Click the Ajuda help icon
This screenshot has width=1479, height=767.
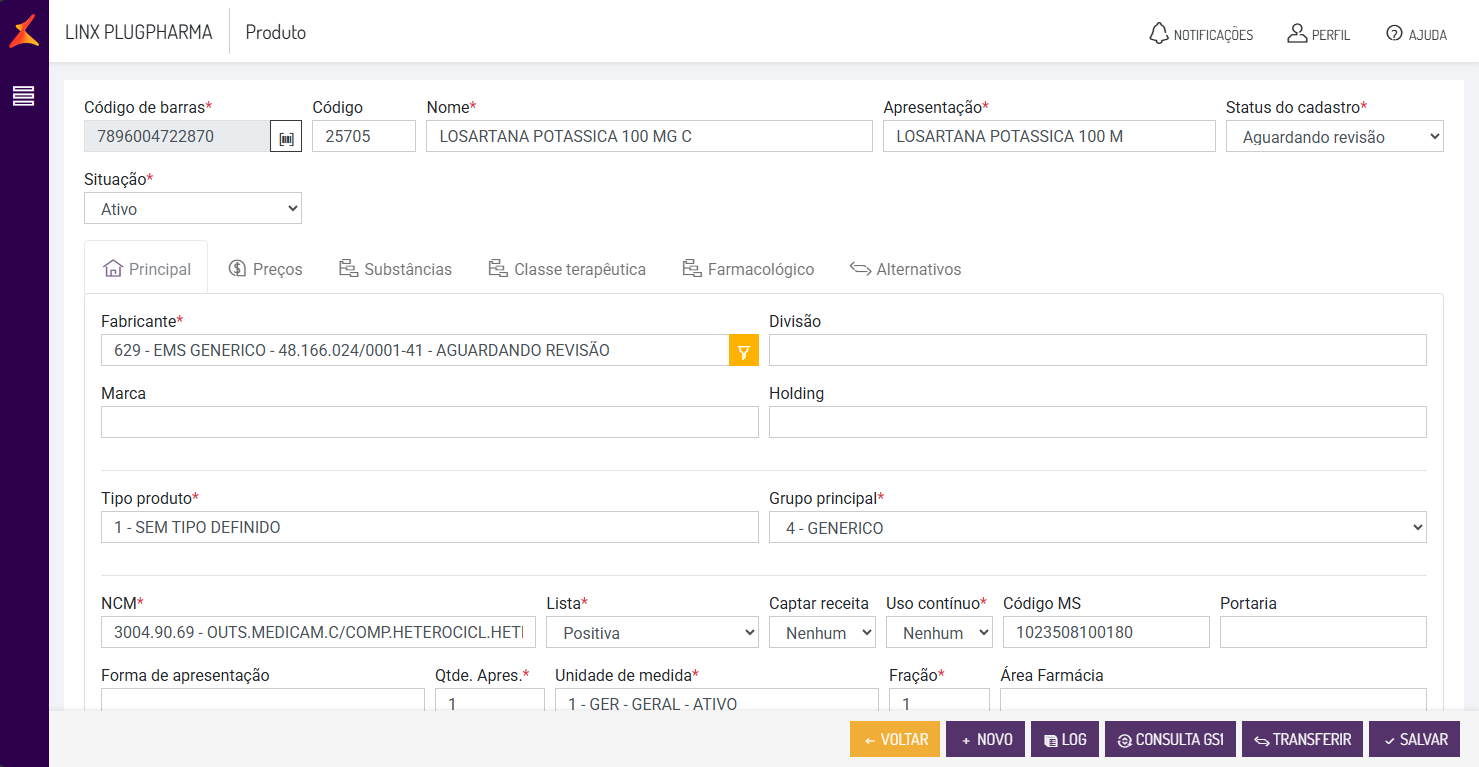(x=1394, y=33)
